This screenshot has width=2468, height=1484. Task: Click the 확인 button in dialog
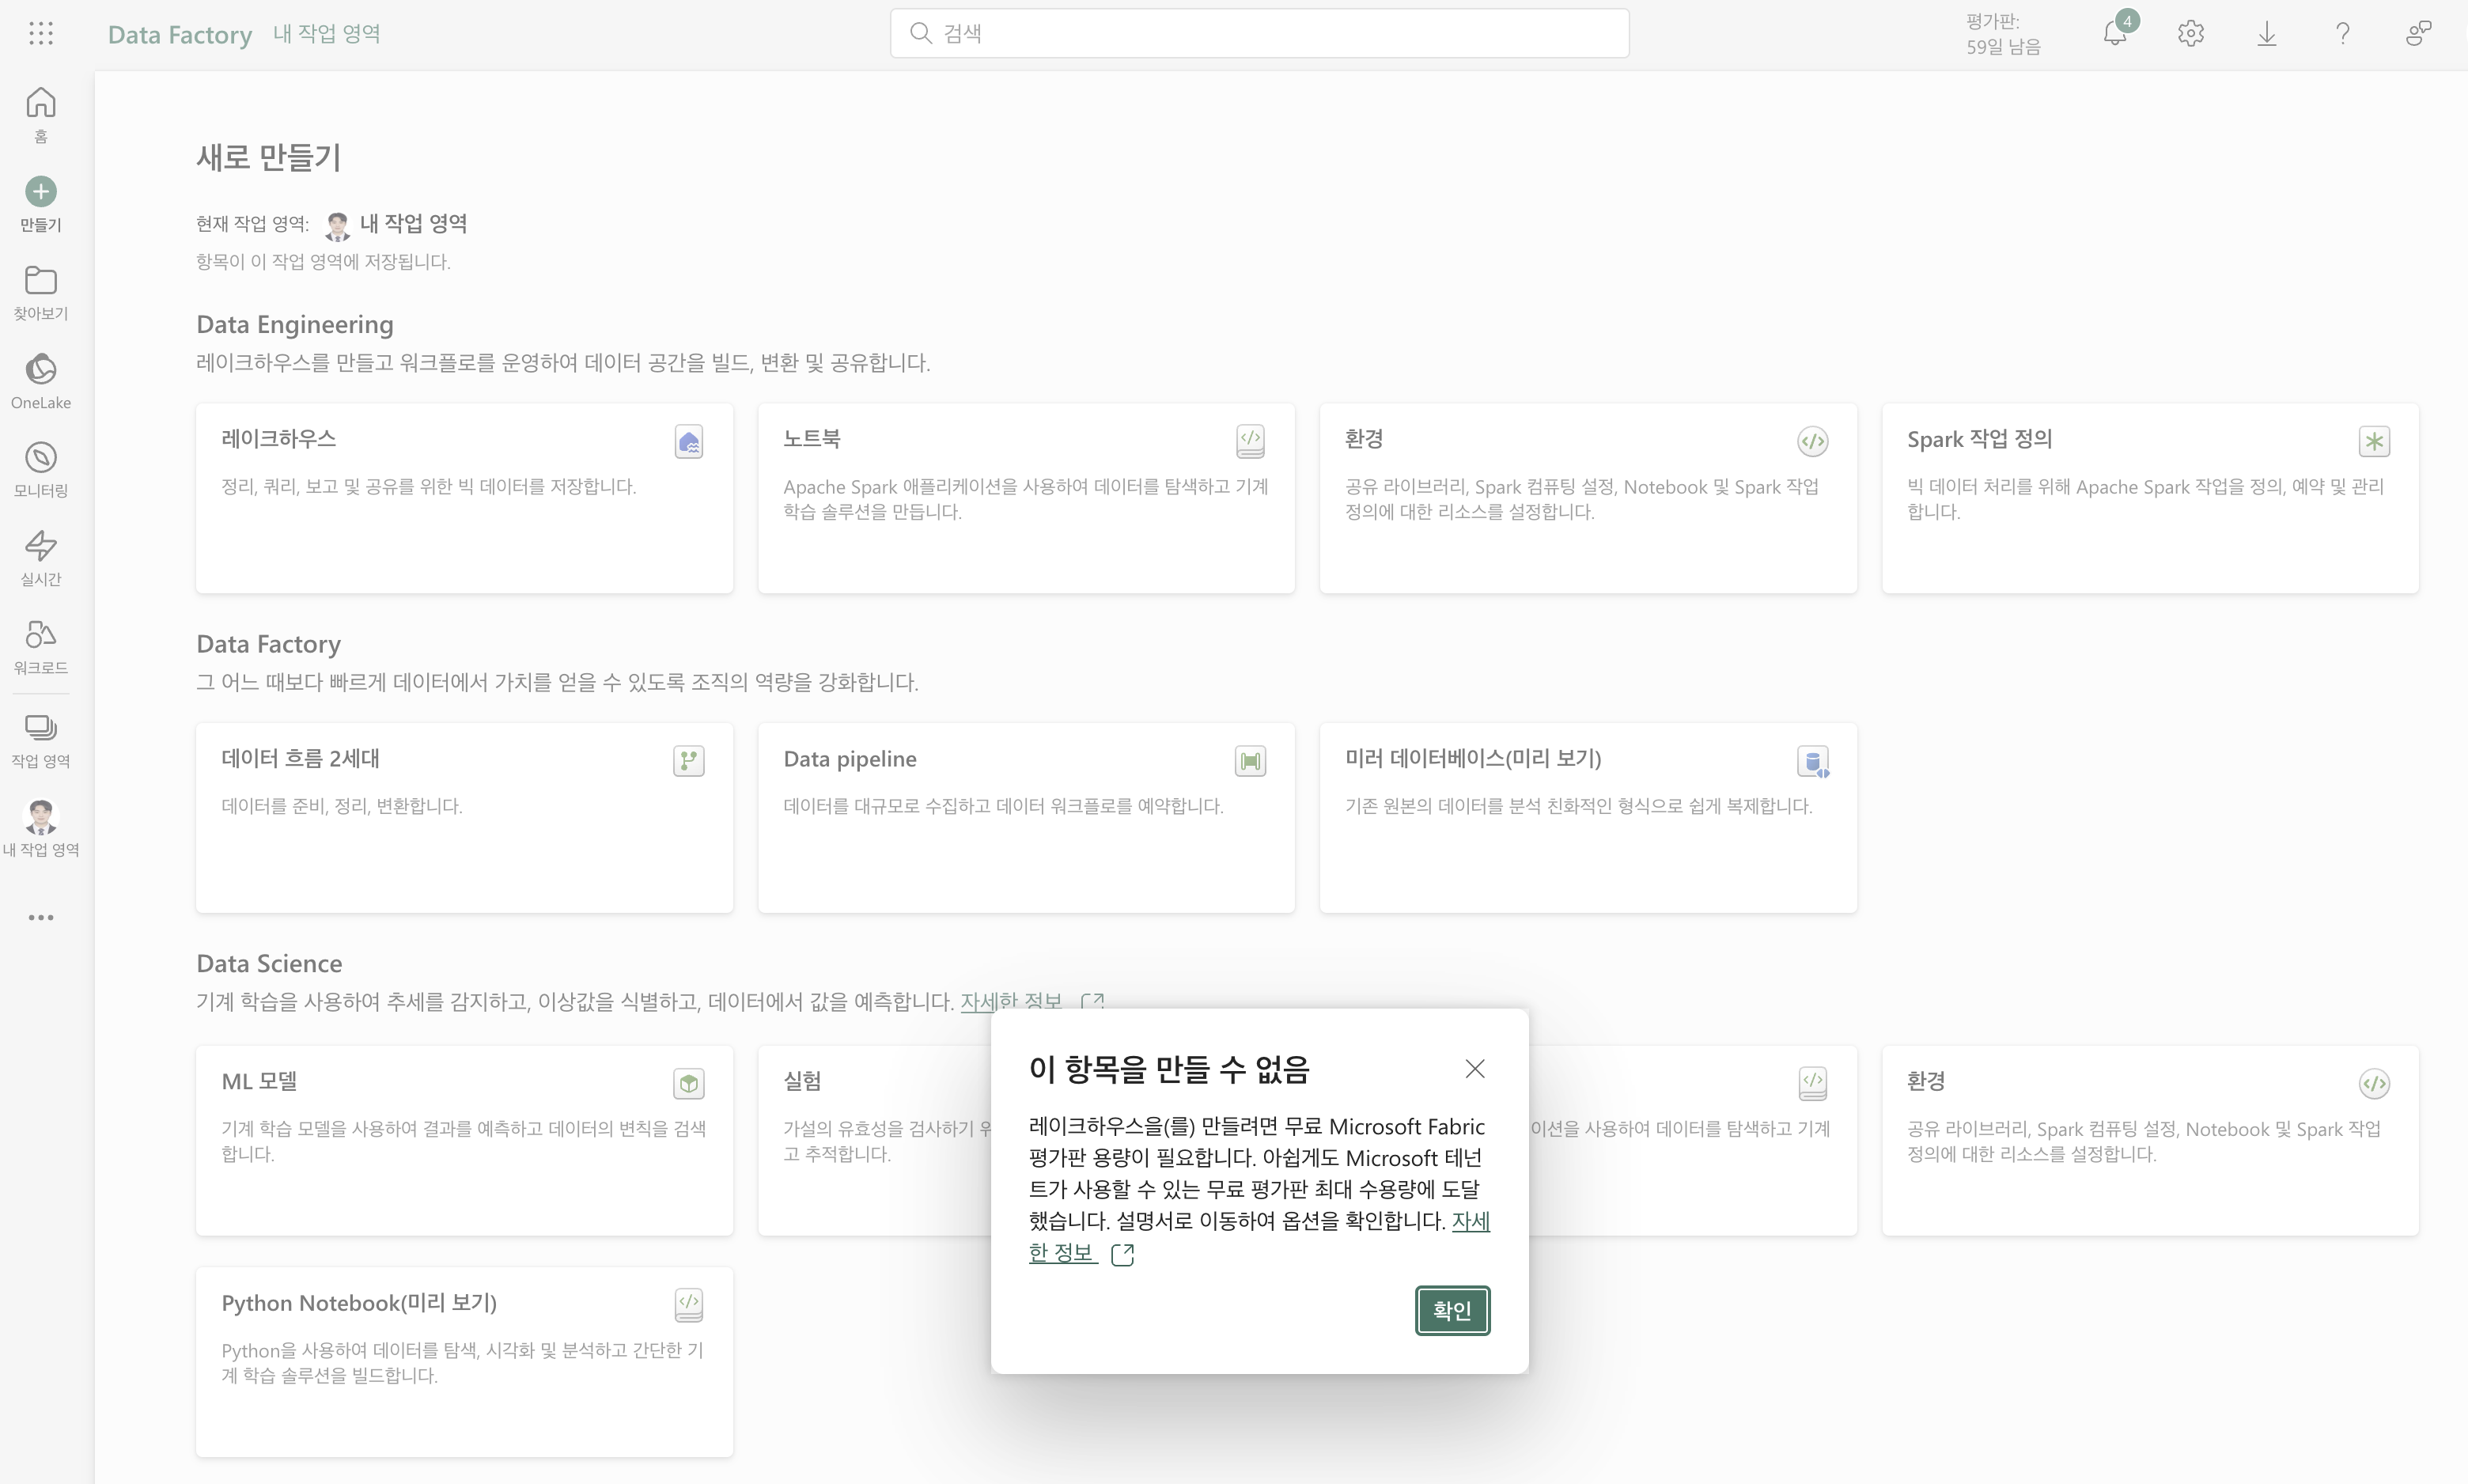tap(1453, 1310)
